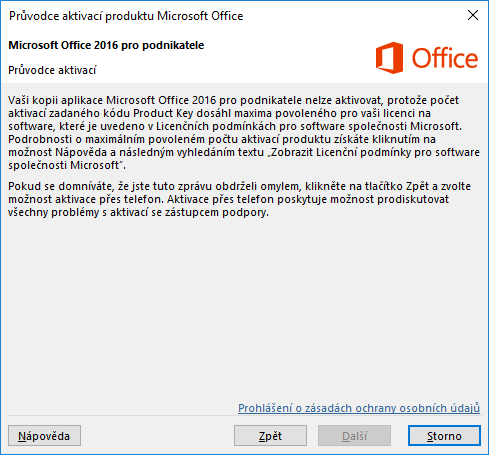Click the greyed-out Další button
Viewport: 489px width, 455px height.
(354, 436)
